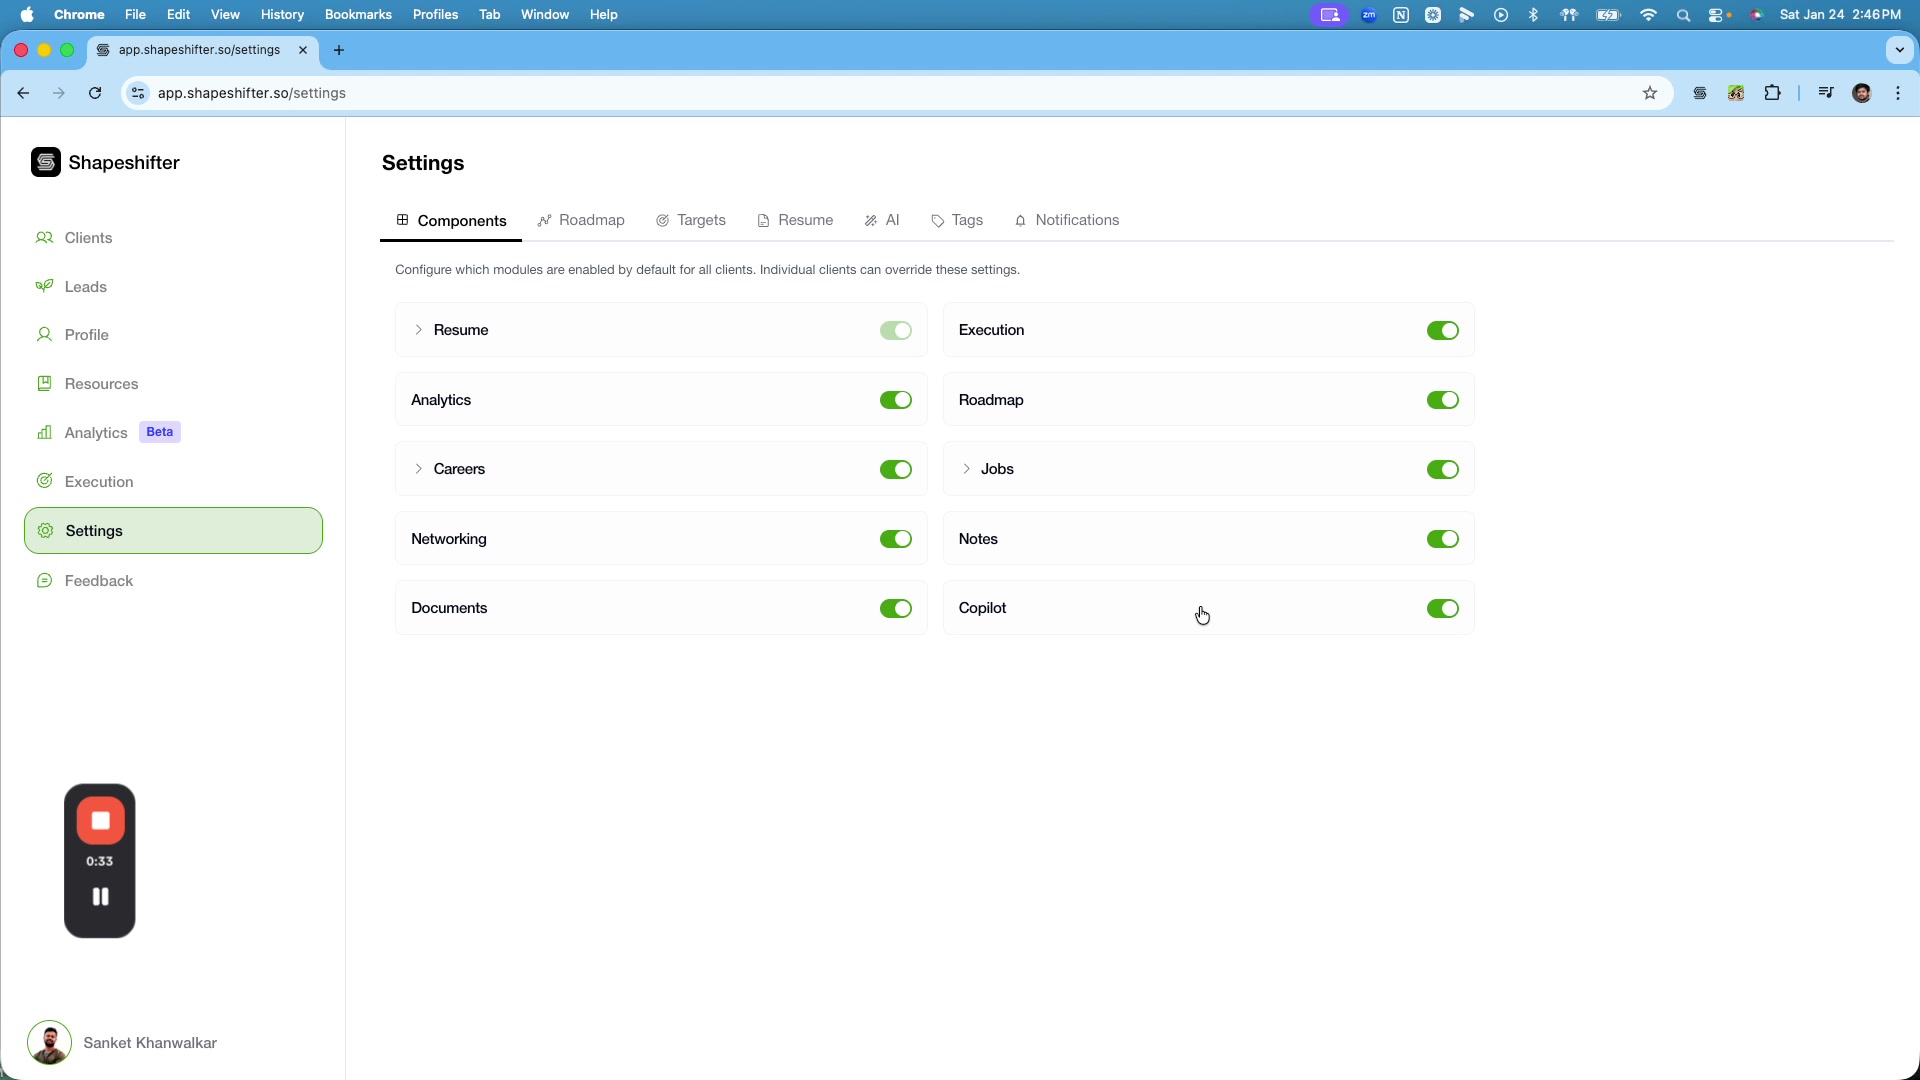Open the Profile sidebar item
Screen dimensions: 1920x1080
tap(86, 335)
